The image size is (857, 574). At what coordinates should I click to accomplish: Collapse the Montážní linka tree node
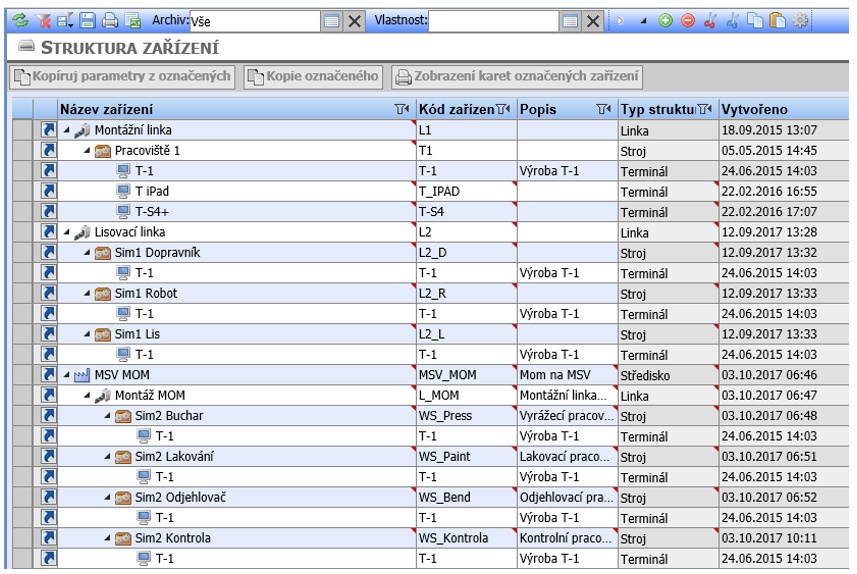[x=67, y=130]
